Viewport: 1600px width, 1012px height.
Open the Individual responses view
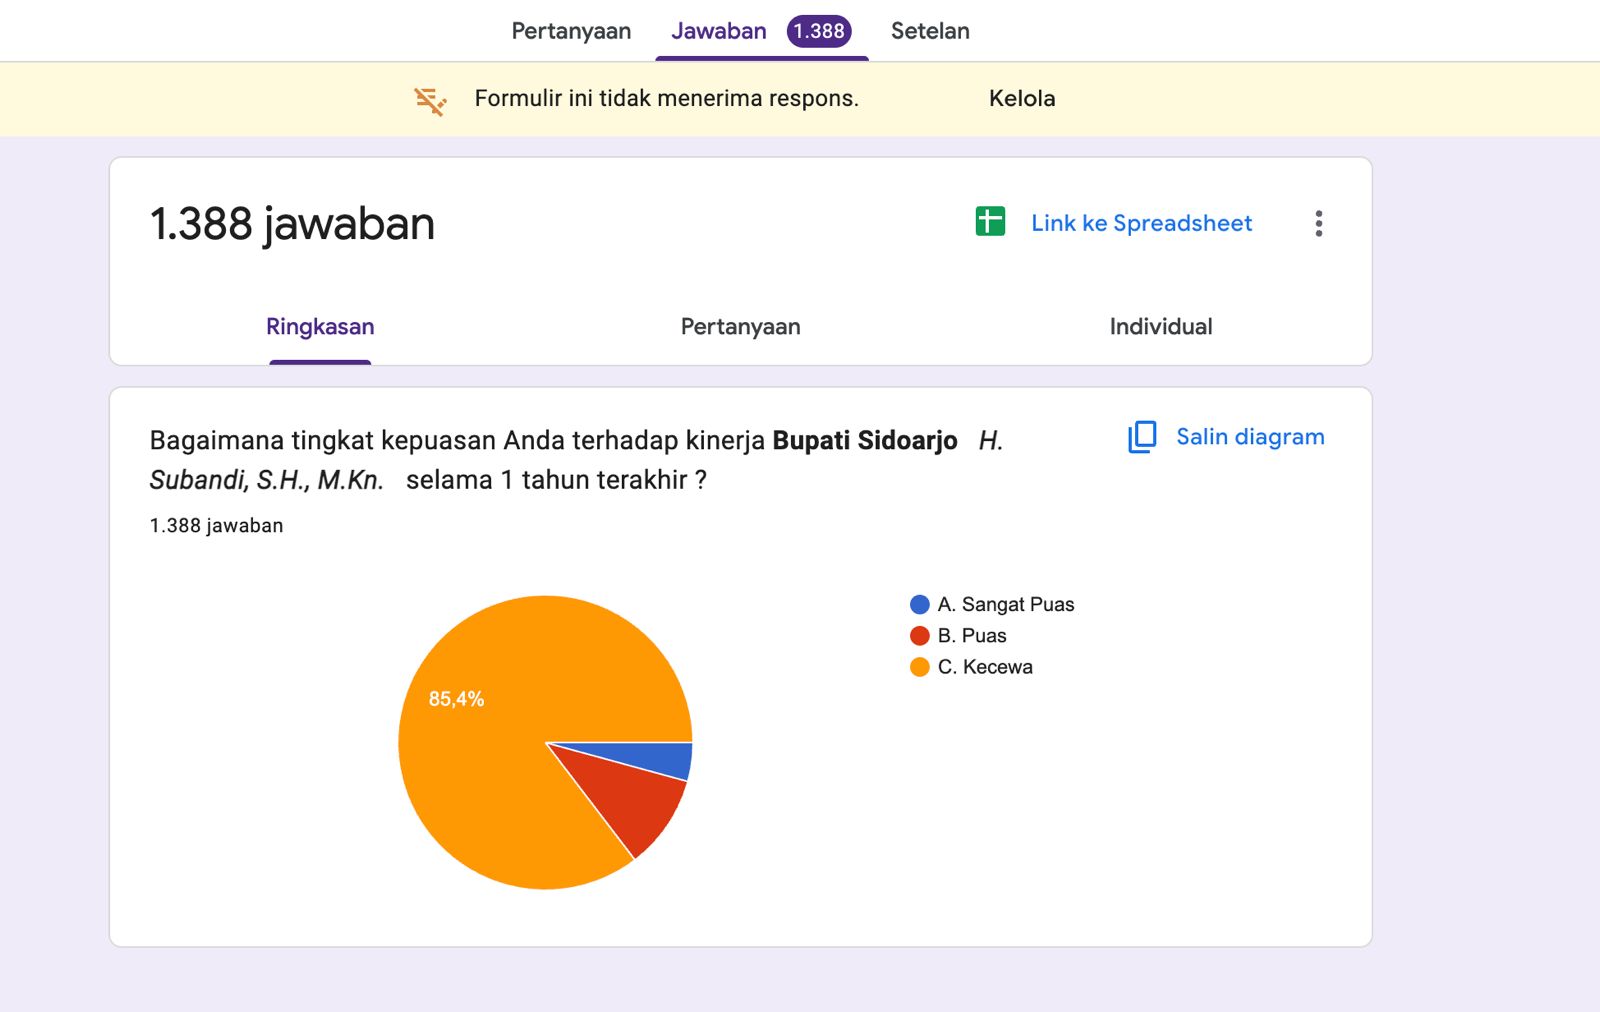1160,327
